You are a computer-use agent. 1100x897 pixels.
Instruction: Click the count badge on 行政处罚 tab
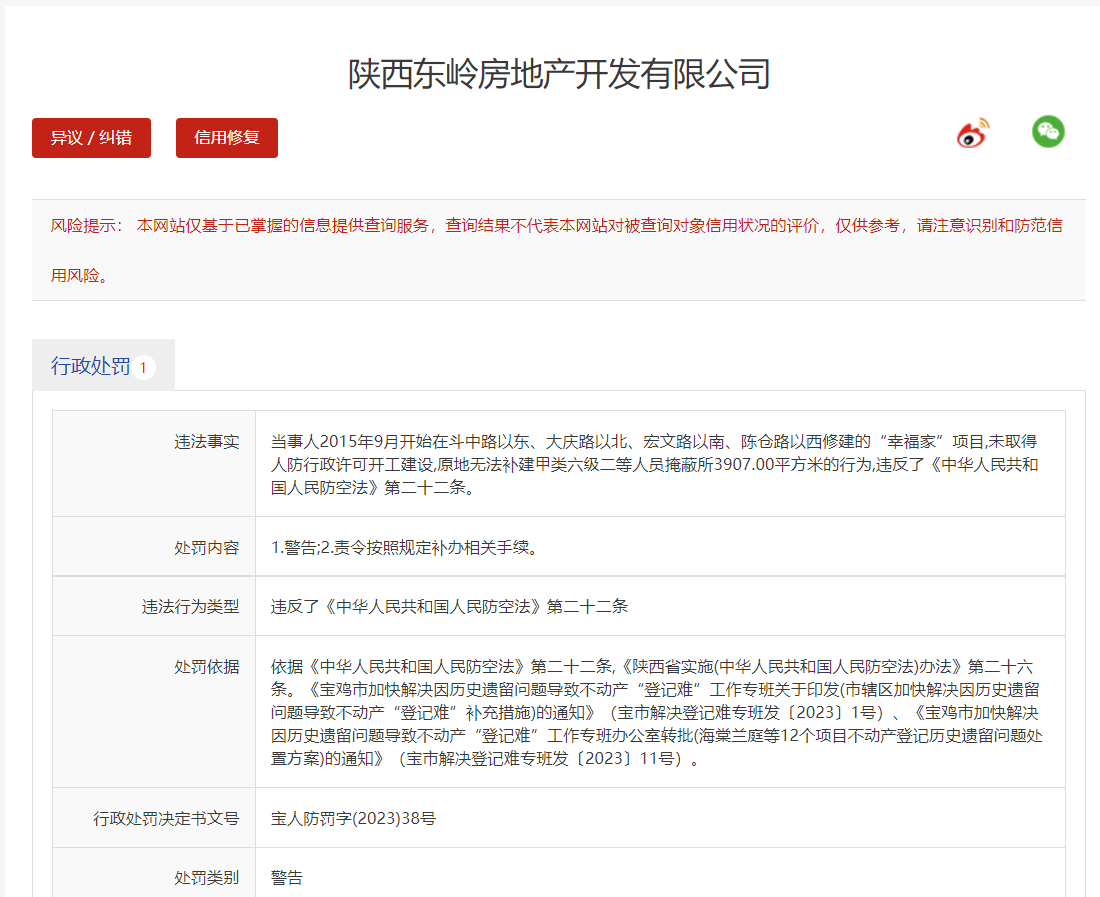pyautogui.click(x=143, y=368)
